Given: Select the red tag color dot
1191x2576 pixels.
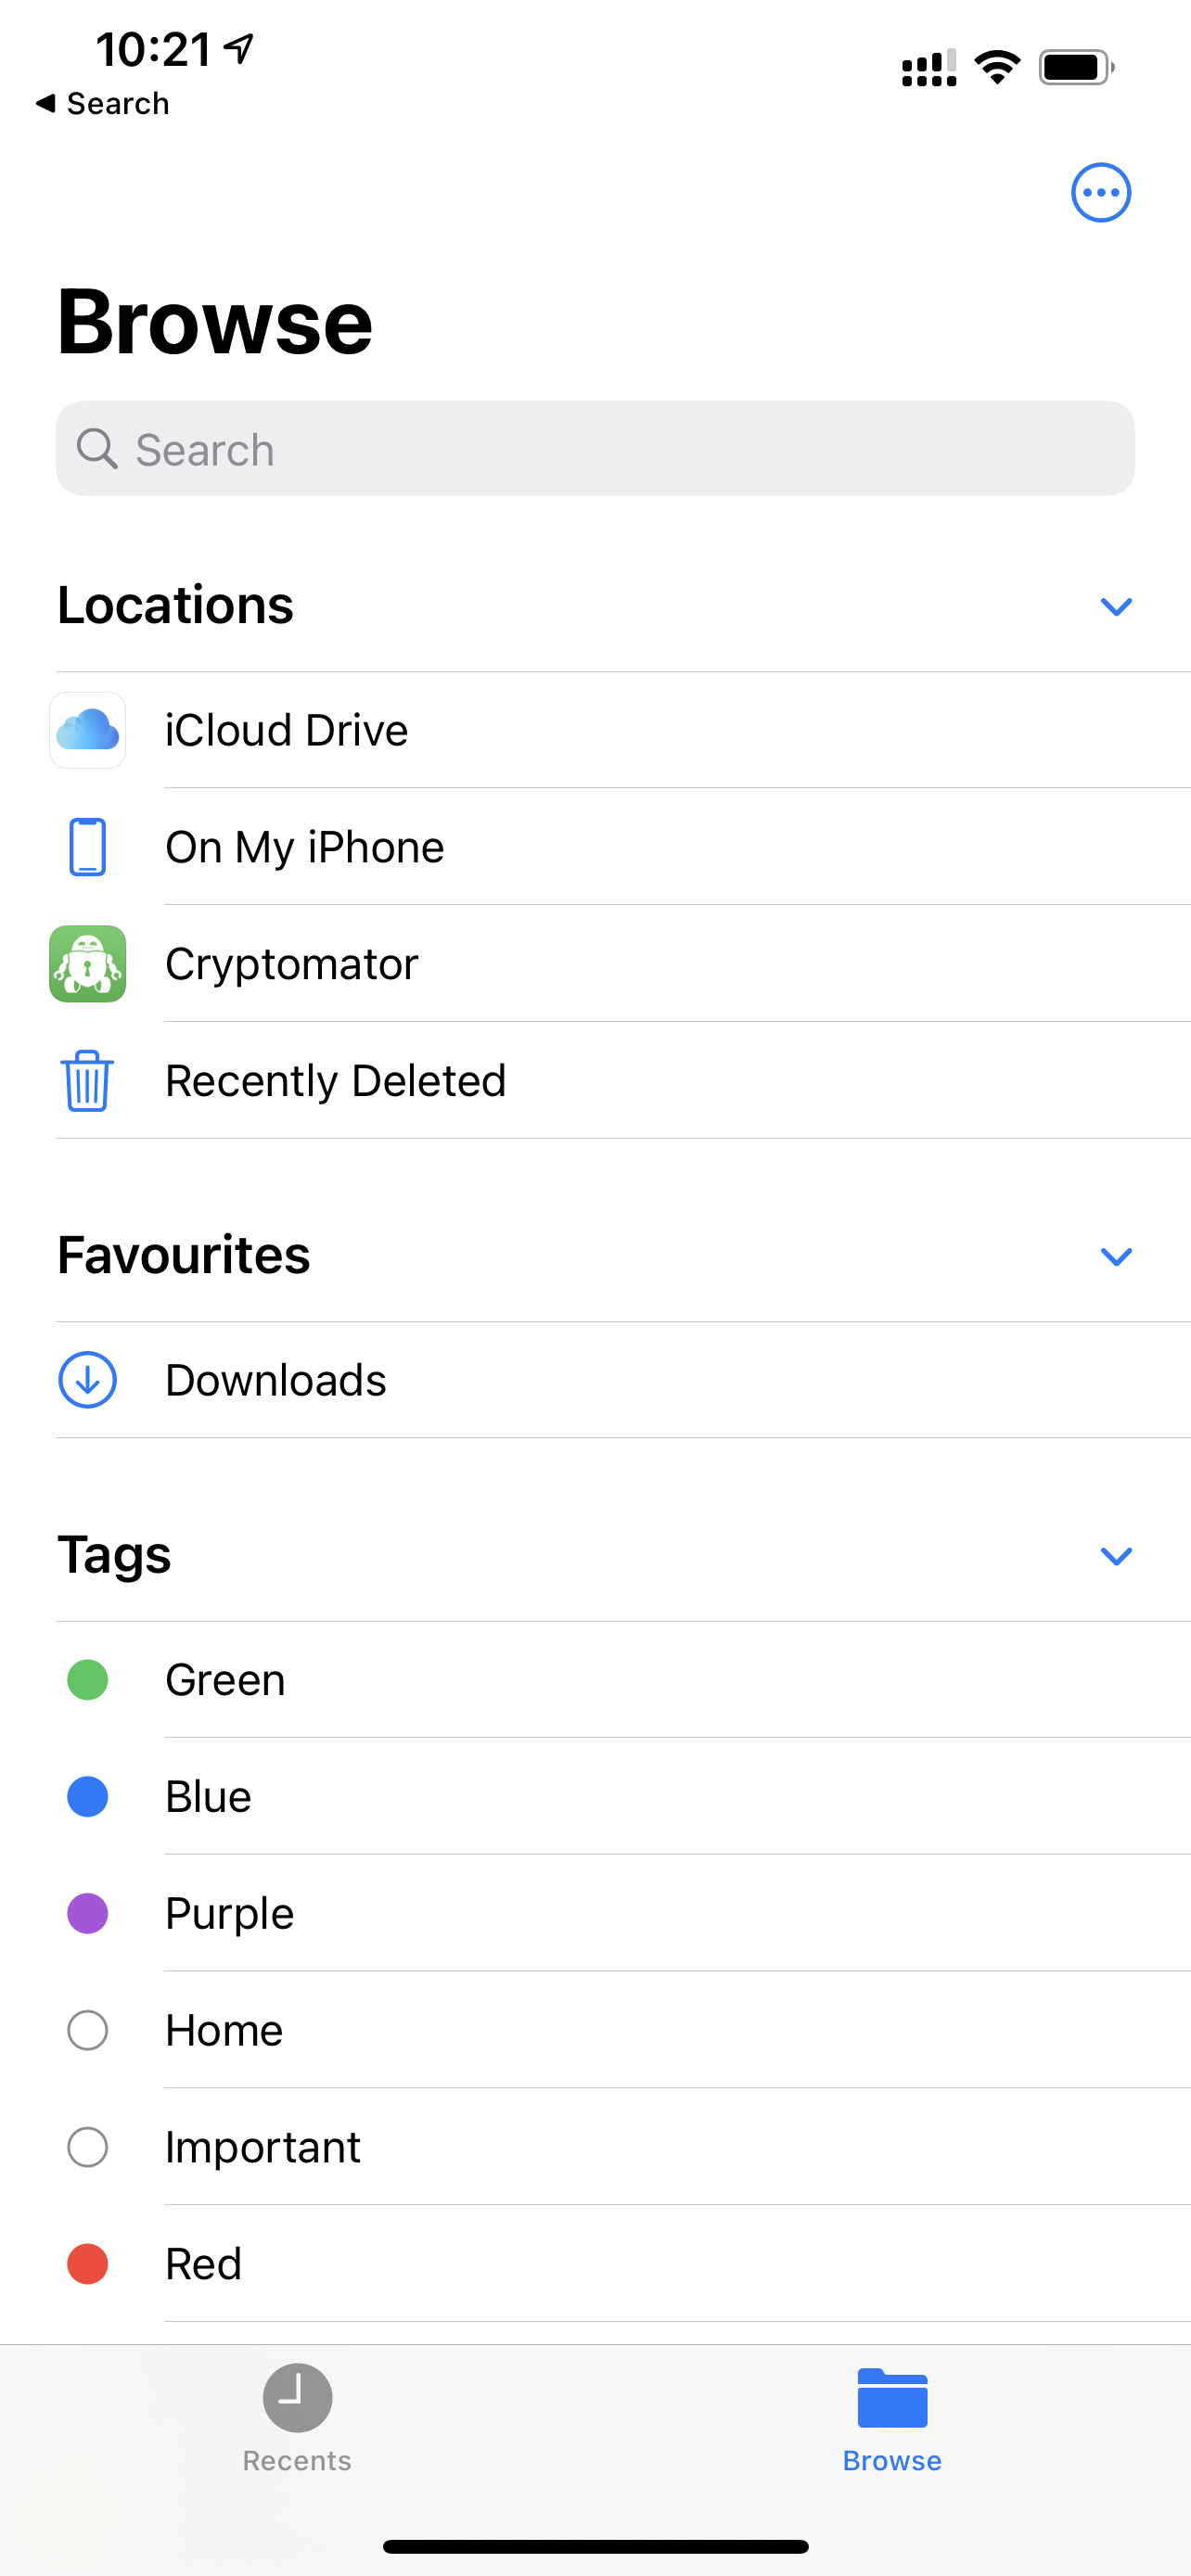Looking at the screenshot, I should 88,2264.
